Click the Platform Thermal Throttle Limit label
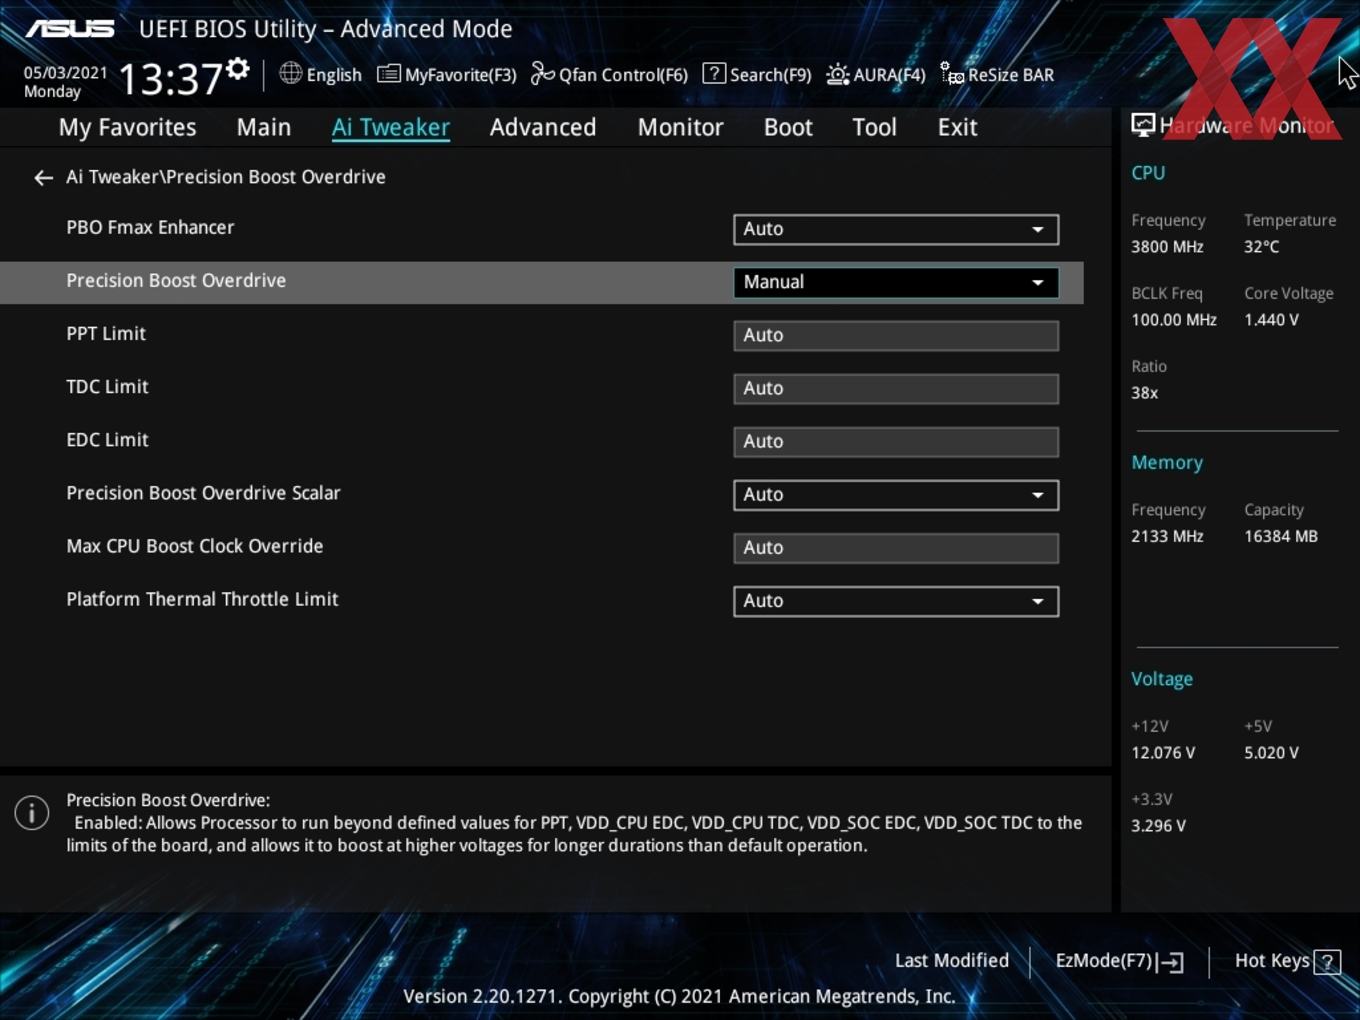 [x=202, y=599]
